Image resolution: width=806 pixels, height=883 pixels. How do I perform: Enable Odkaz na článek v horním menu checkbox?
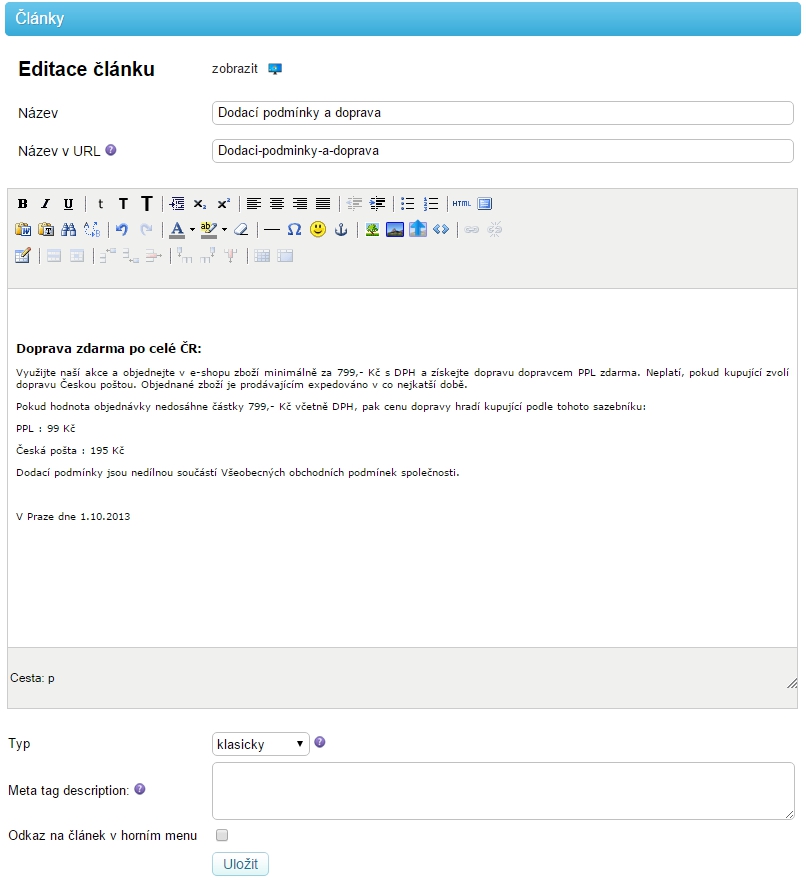tap(222, 835)
